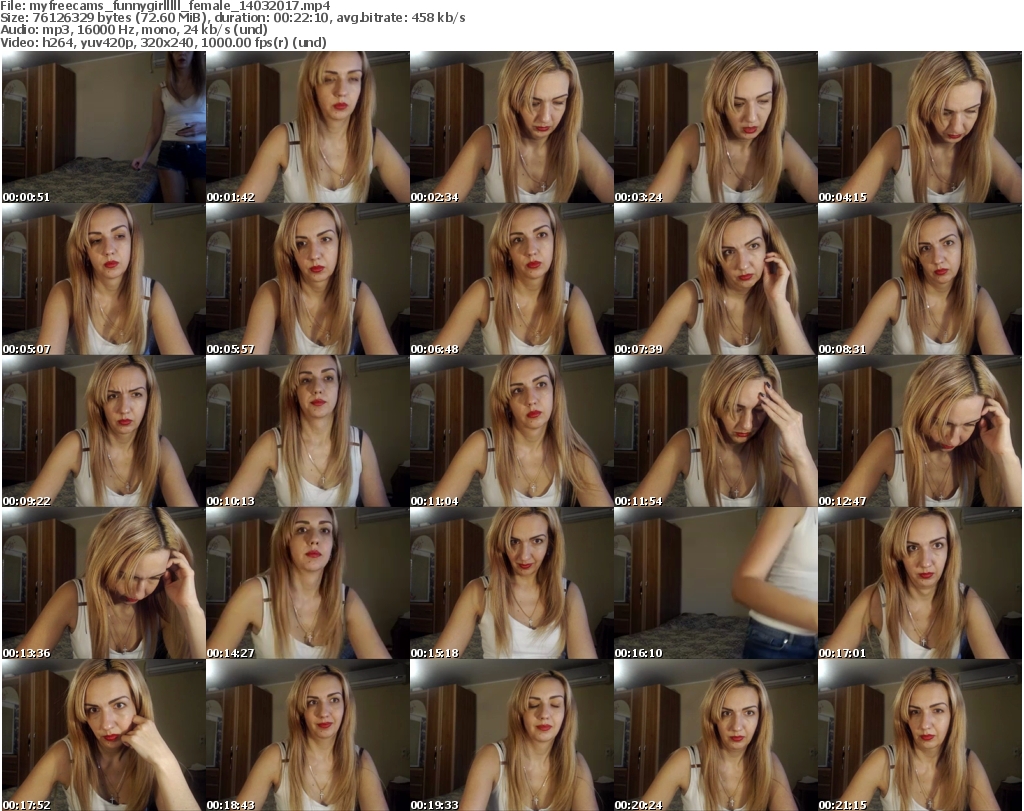Click the Video h264 info line
Image resolution: width=1024 pixels, height=811 pixels.
coord(163,42)
